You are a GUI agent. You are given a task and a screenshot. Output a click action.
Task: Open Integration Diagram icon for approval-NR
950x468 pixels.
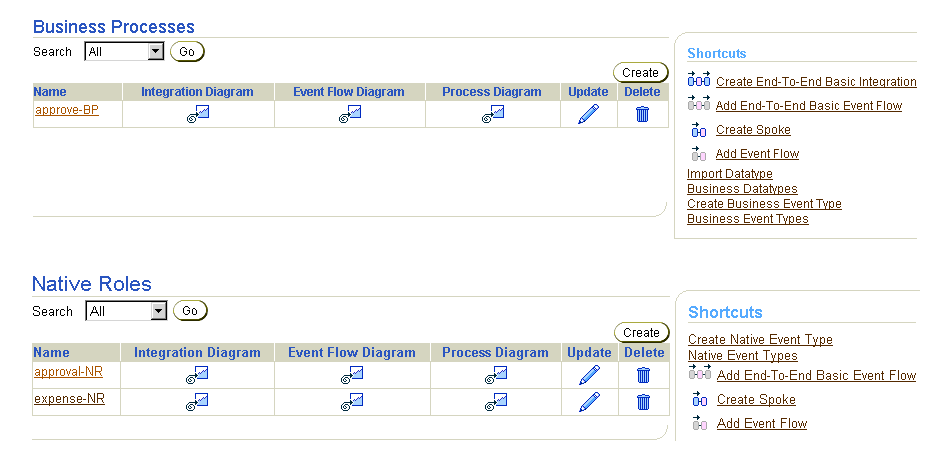click(197, 375)
